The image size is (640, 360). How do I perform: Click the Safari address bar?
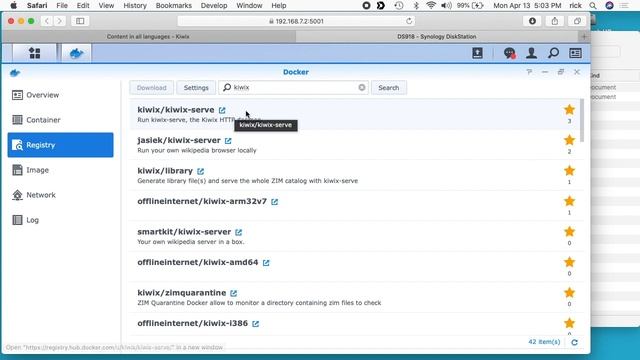[296, 21]
